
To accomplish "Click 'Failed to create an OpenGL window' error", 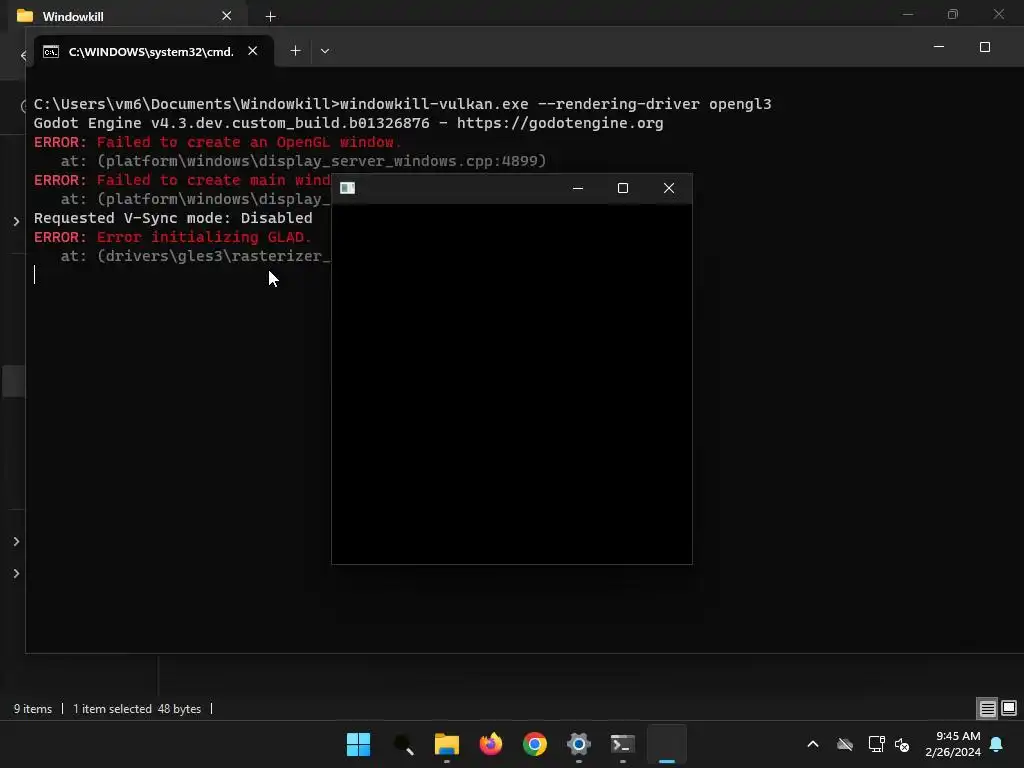I will [x=249, y=142].
